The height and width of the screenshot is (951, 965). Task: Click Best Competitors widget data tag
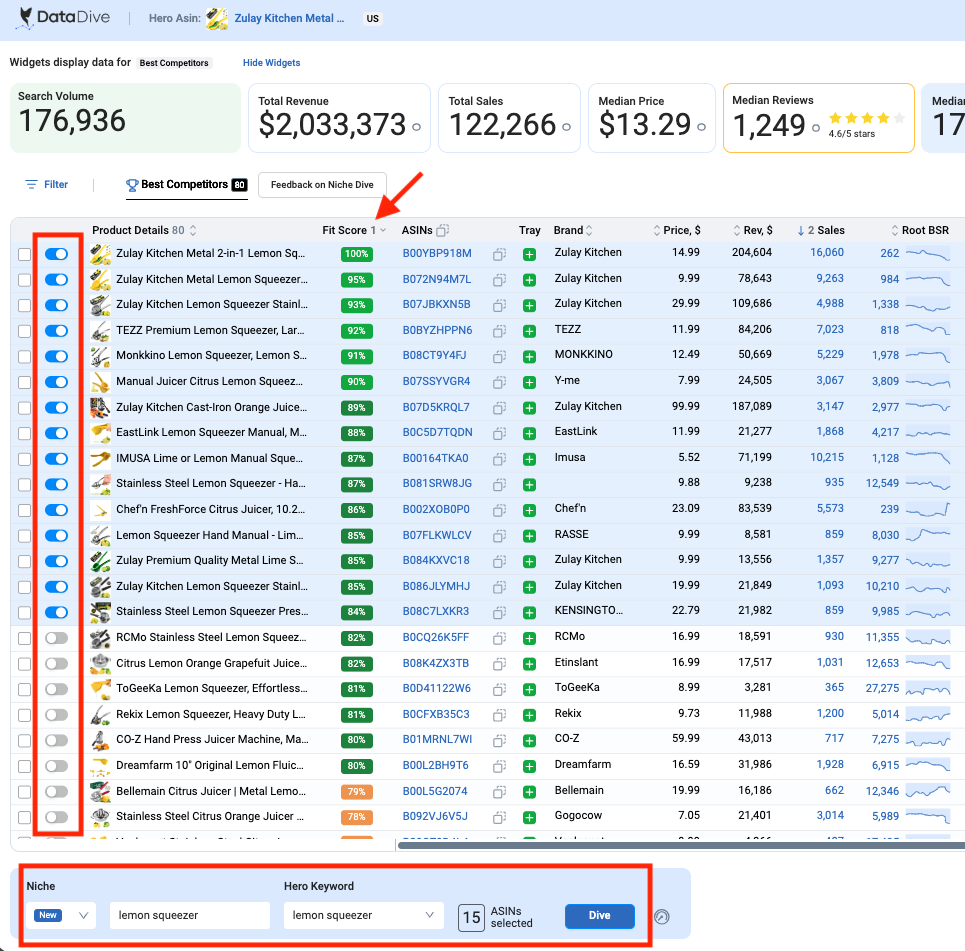pos(174,63)
